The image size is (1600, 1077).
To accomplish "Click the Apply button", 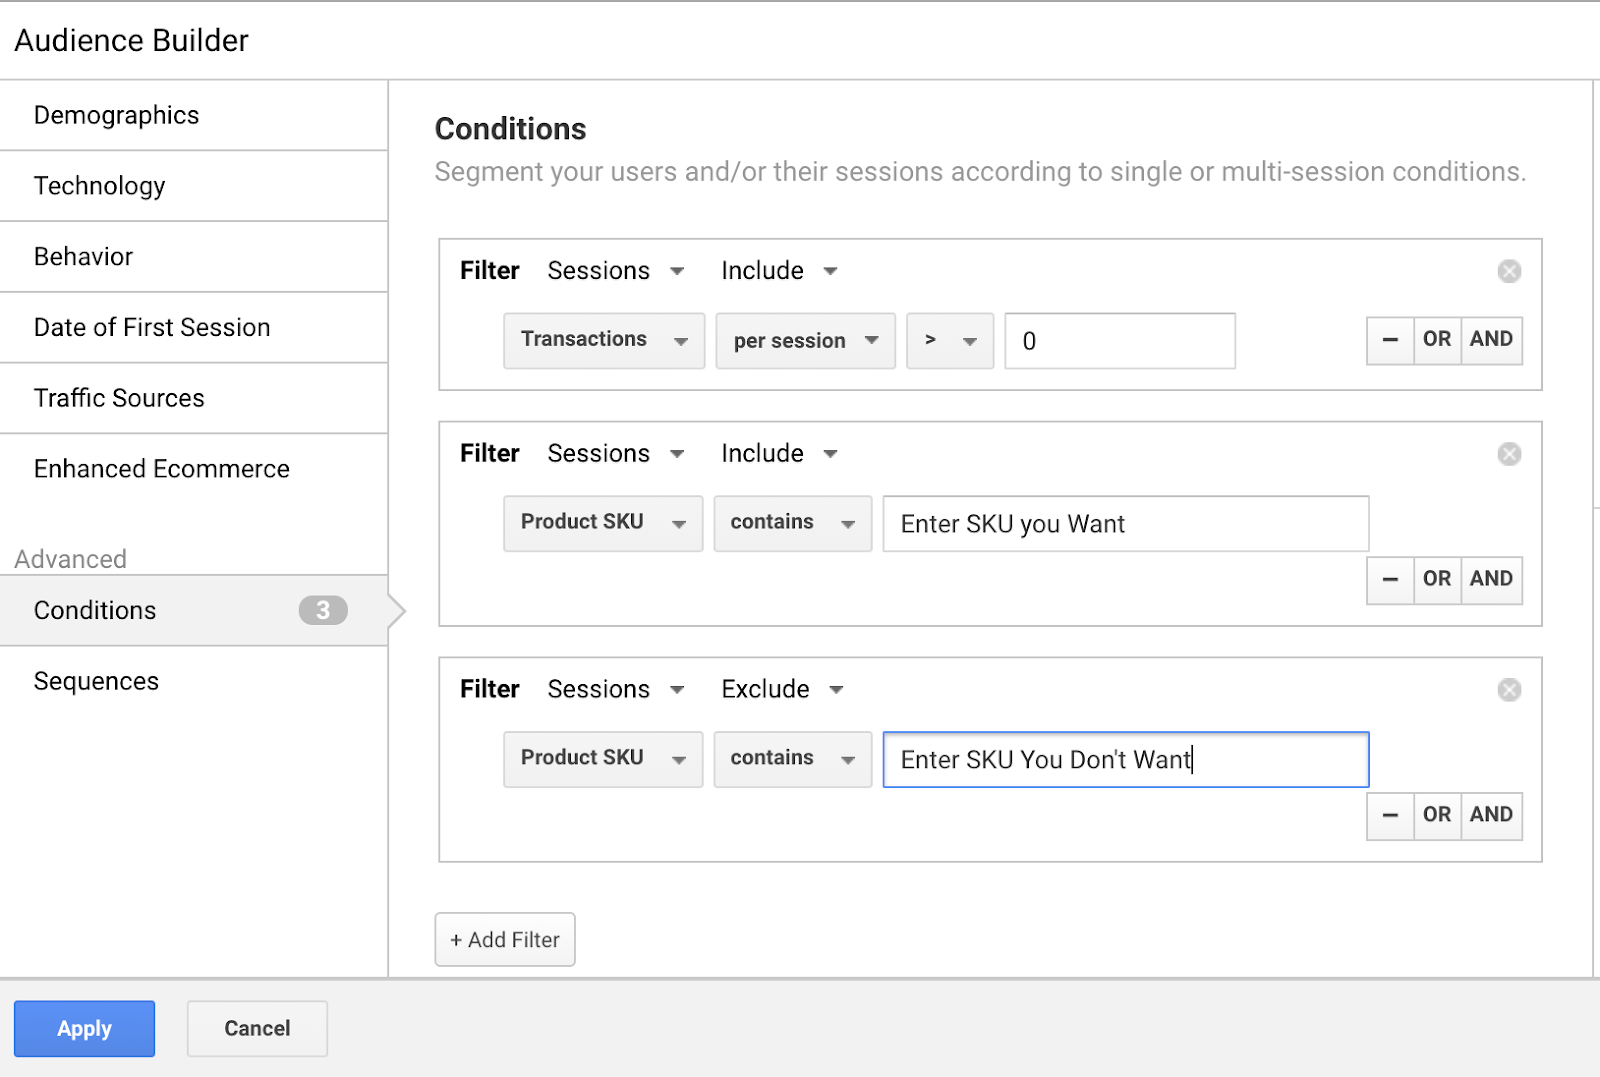I will [84, 1029].
